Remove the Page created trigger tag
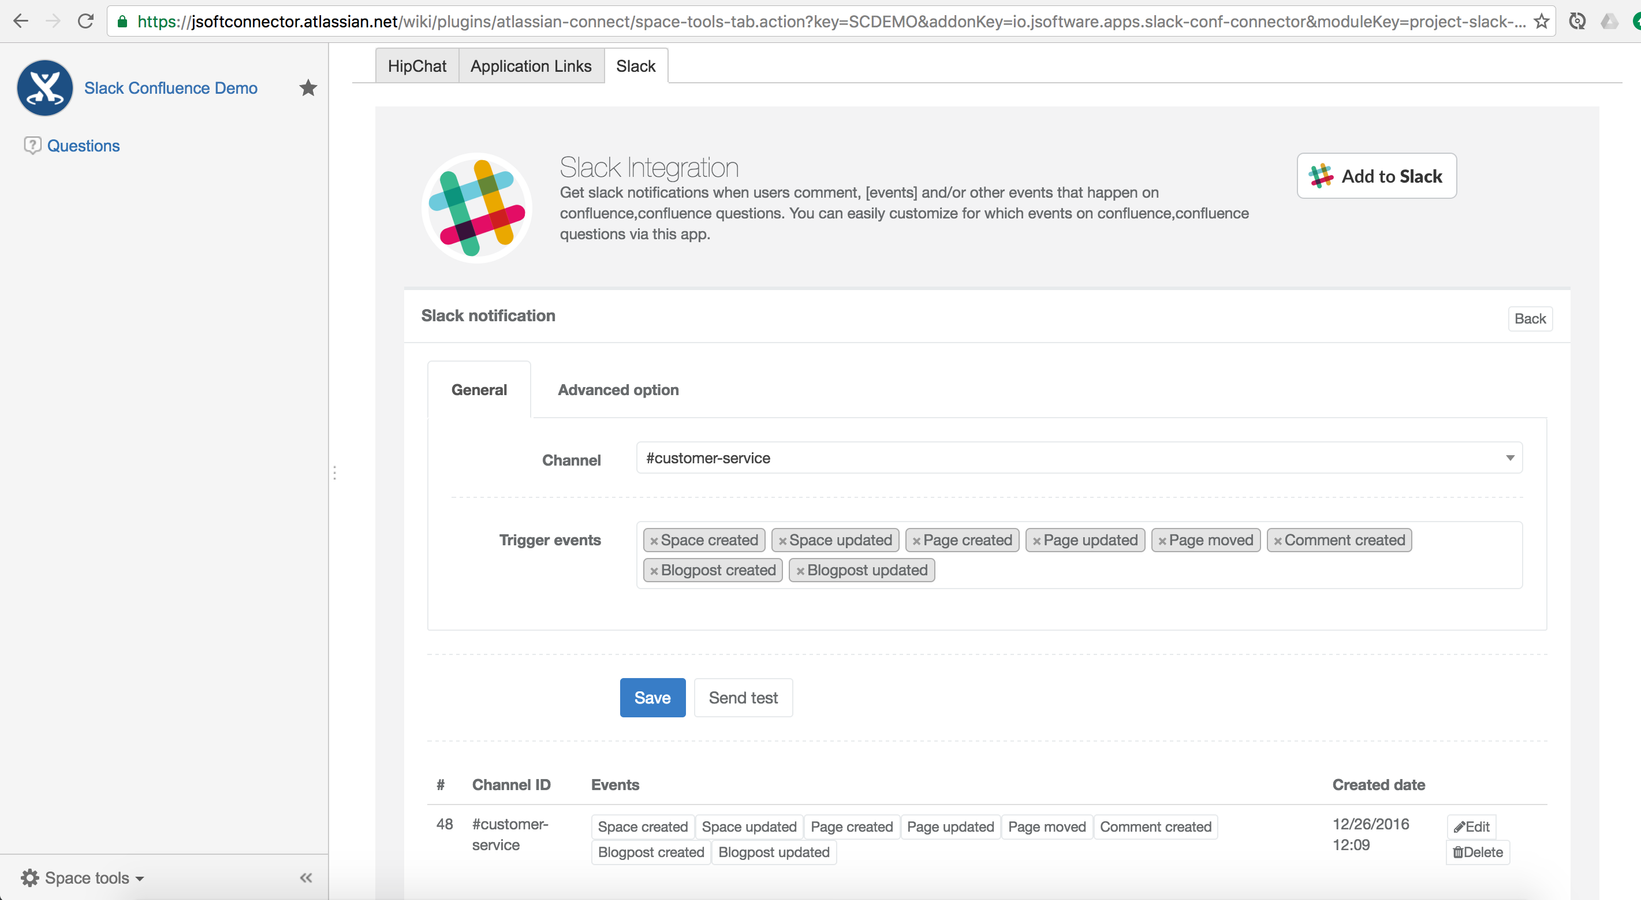 click(916, 541)
